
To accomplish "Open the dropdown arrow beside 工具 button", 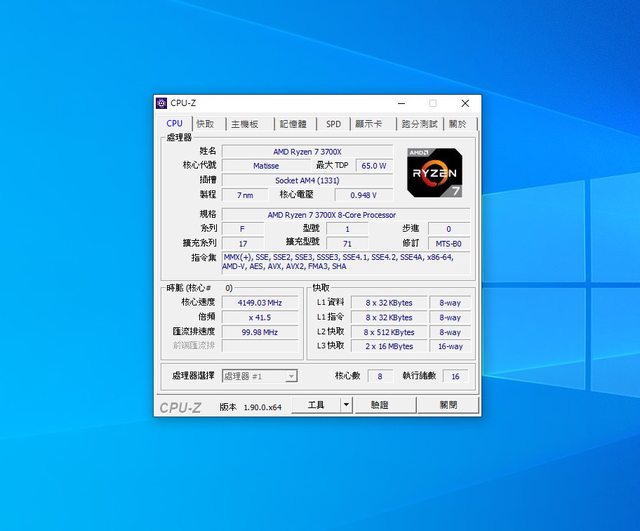I will pos(346,405).
